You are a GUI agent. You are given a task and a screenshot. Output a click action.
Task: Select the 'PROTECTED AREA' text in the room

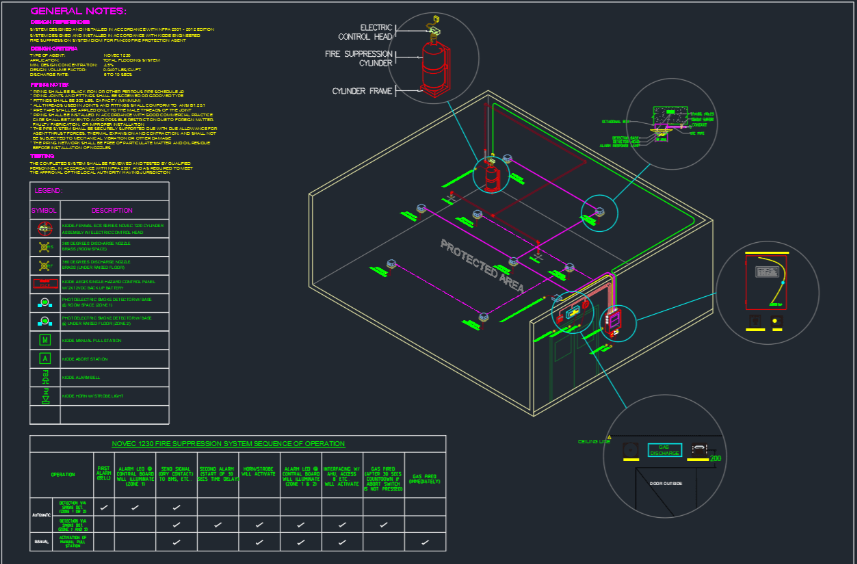click(x=482, y=266)
